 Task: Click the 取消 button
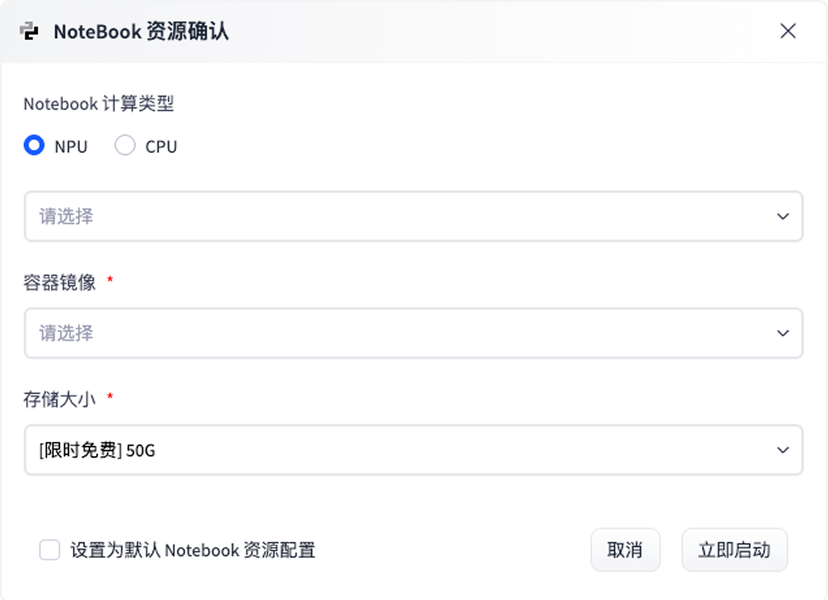click(x=625, y=550)
